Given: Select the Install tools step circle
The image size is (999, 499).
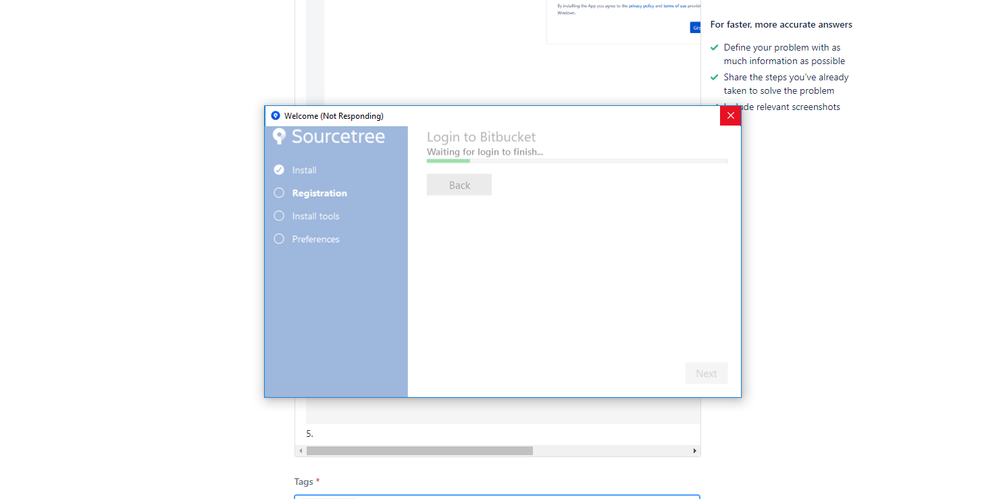Looking at the screenshot, I should (x=278, y=215).
